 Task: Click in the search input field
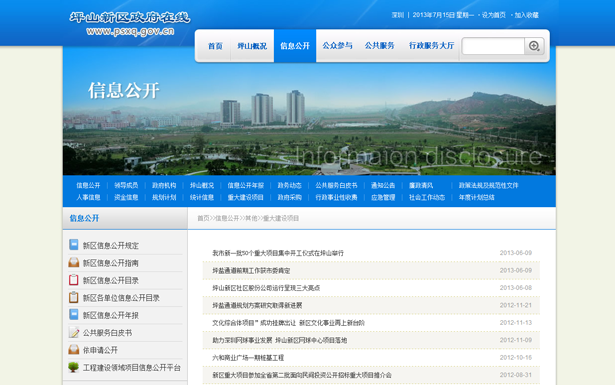pyautogui.click(x=493, y=46)
